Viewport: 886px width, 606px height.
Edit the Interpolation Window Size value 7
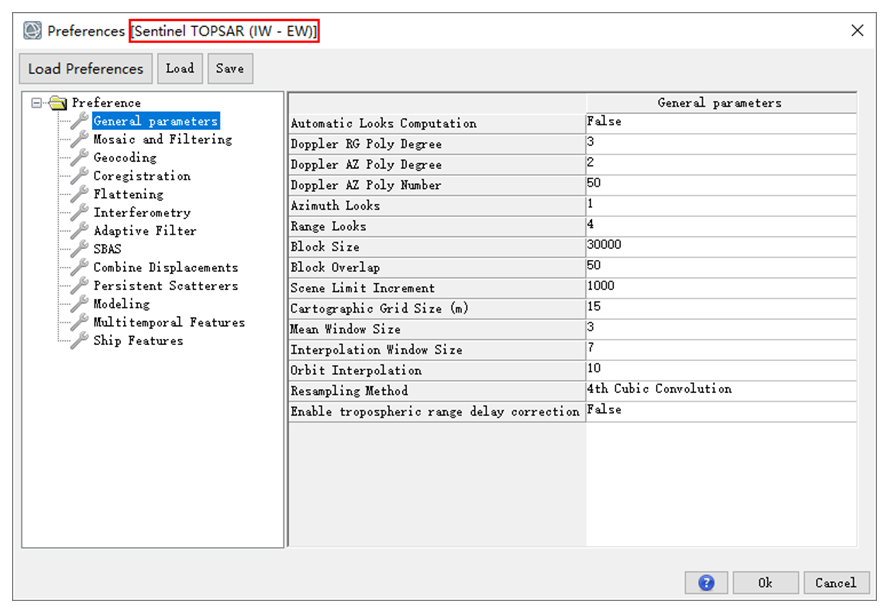pos(721,349)
